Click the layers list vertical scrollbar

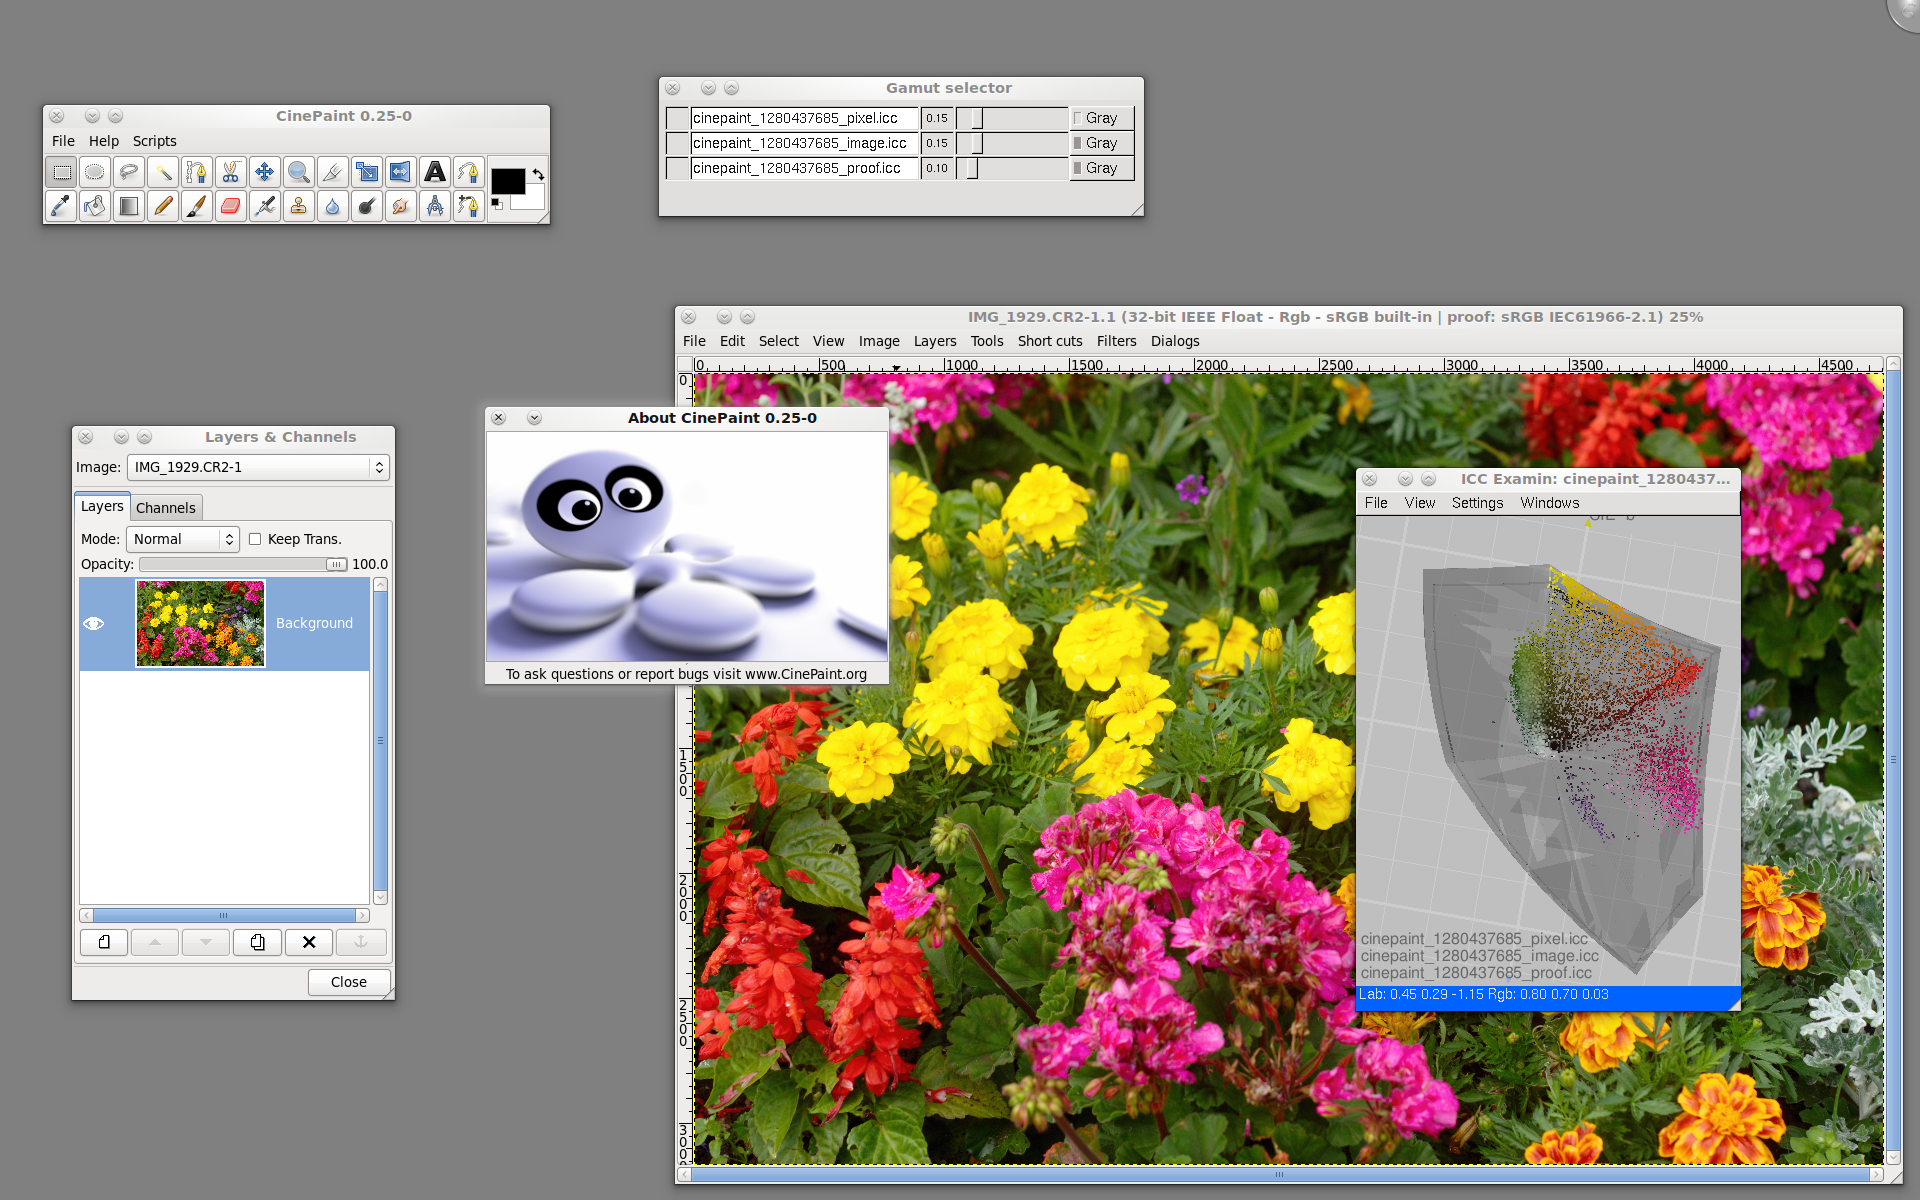coord(380,741)
